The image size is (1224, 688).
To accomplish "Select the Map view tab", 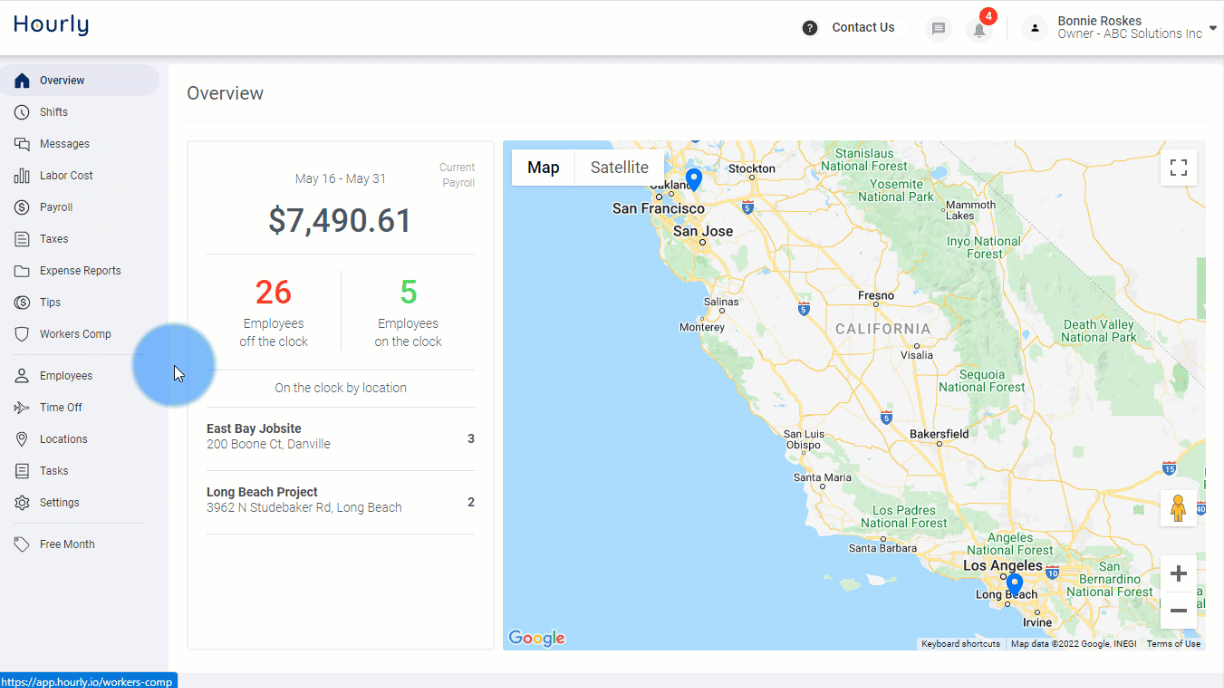I will point(543,168).
